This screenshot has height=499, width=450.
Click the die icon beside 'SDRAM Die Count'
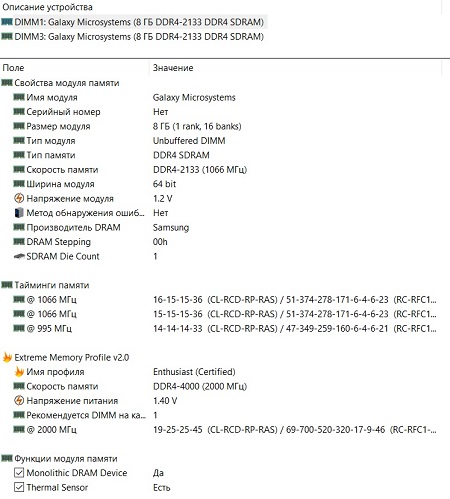19,256
